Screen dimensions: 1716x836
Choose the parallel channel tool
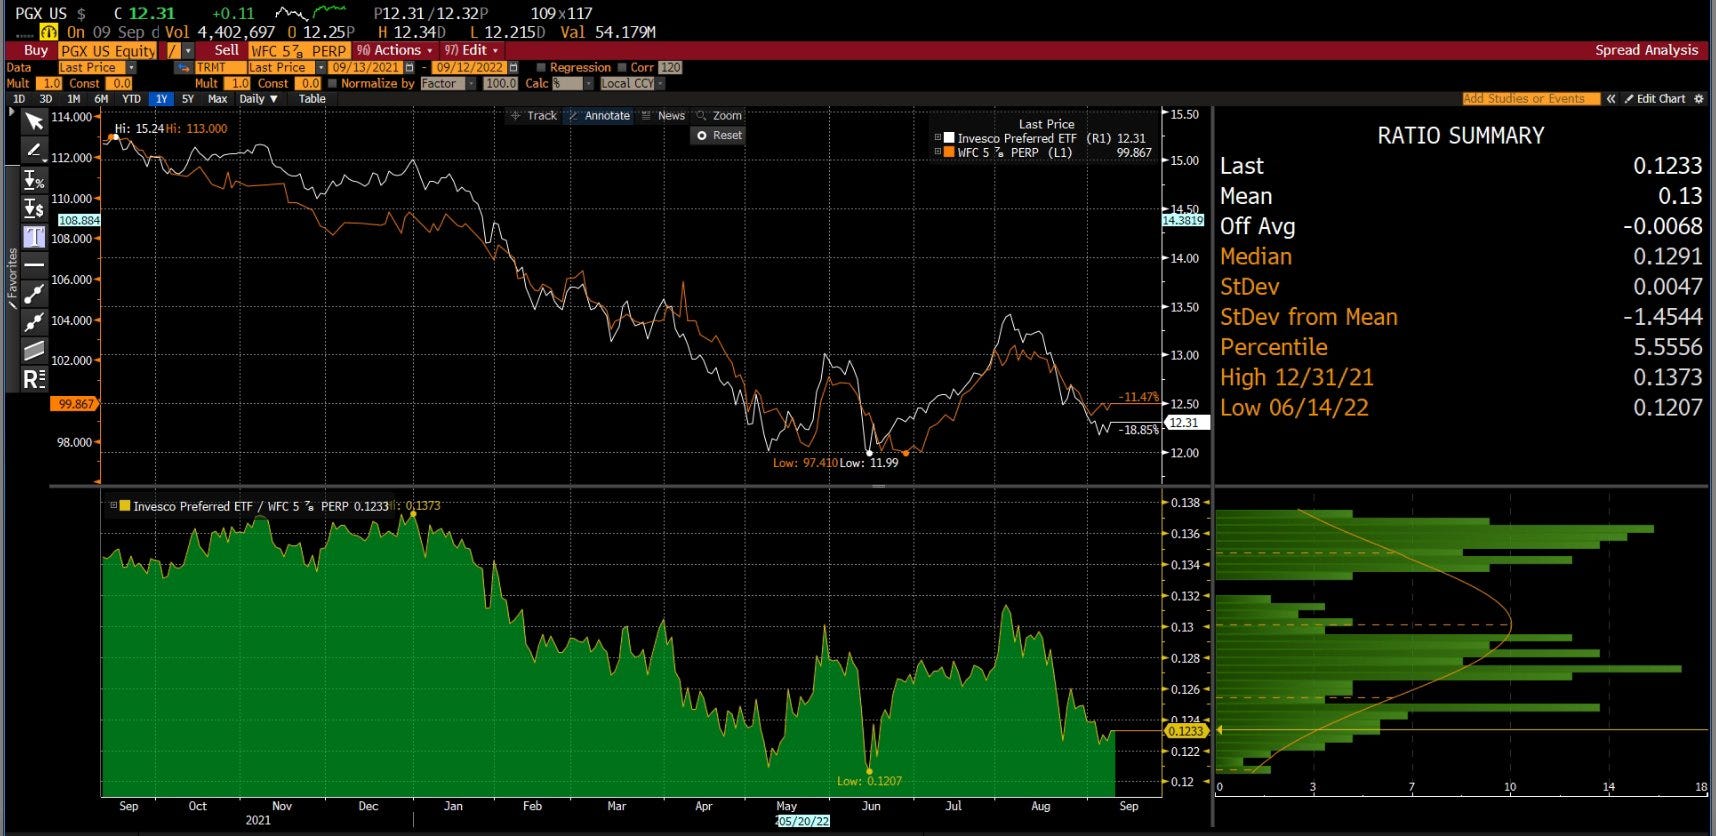34,350
